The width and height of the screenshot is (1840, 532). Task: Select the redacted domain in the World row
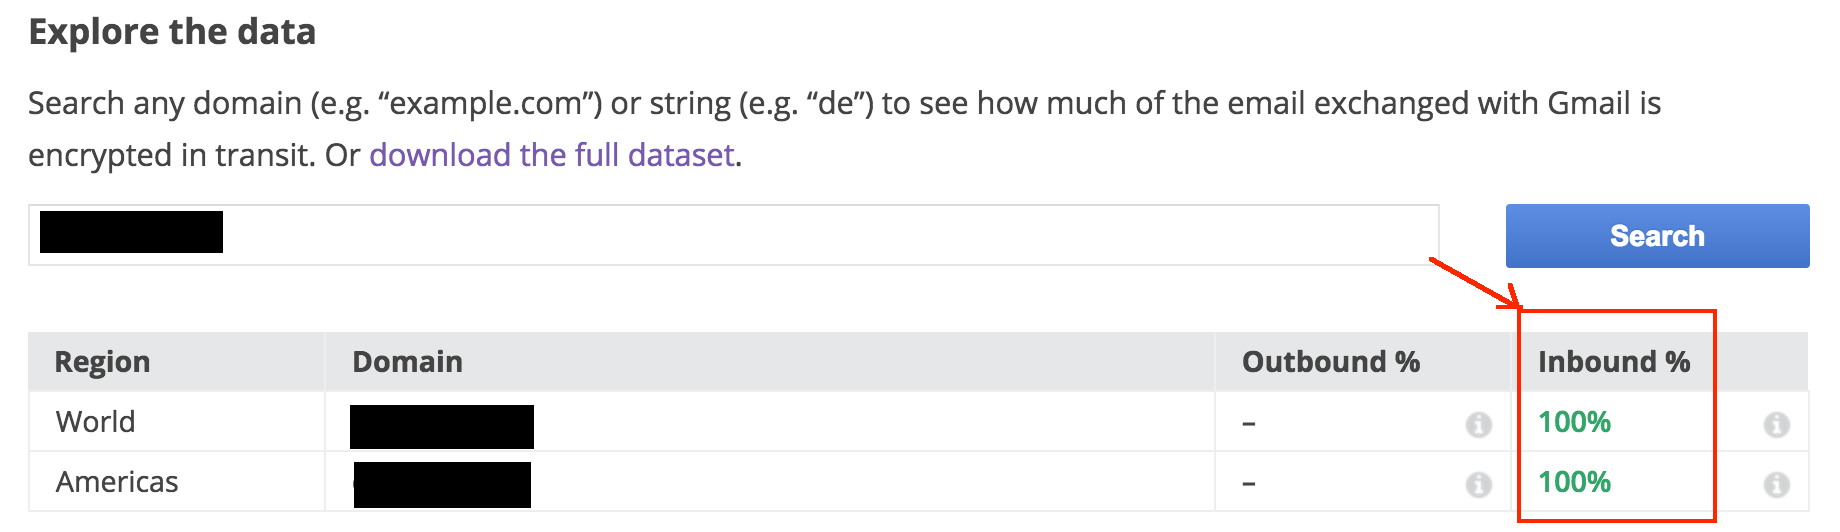(441, 426)
